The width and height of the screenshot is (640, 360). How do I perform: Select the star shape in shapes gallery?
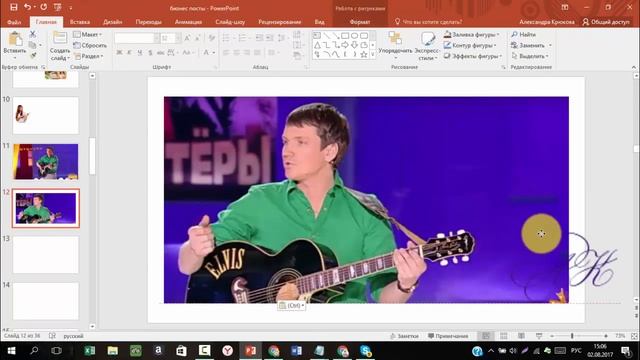[x=364, y=54]
